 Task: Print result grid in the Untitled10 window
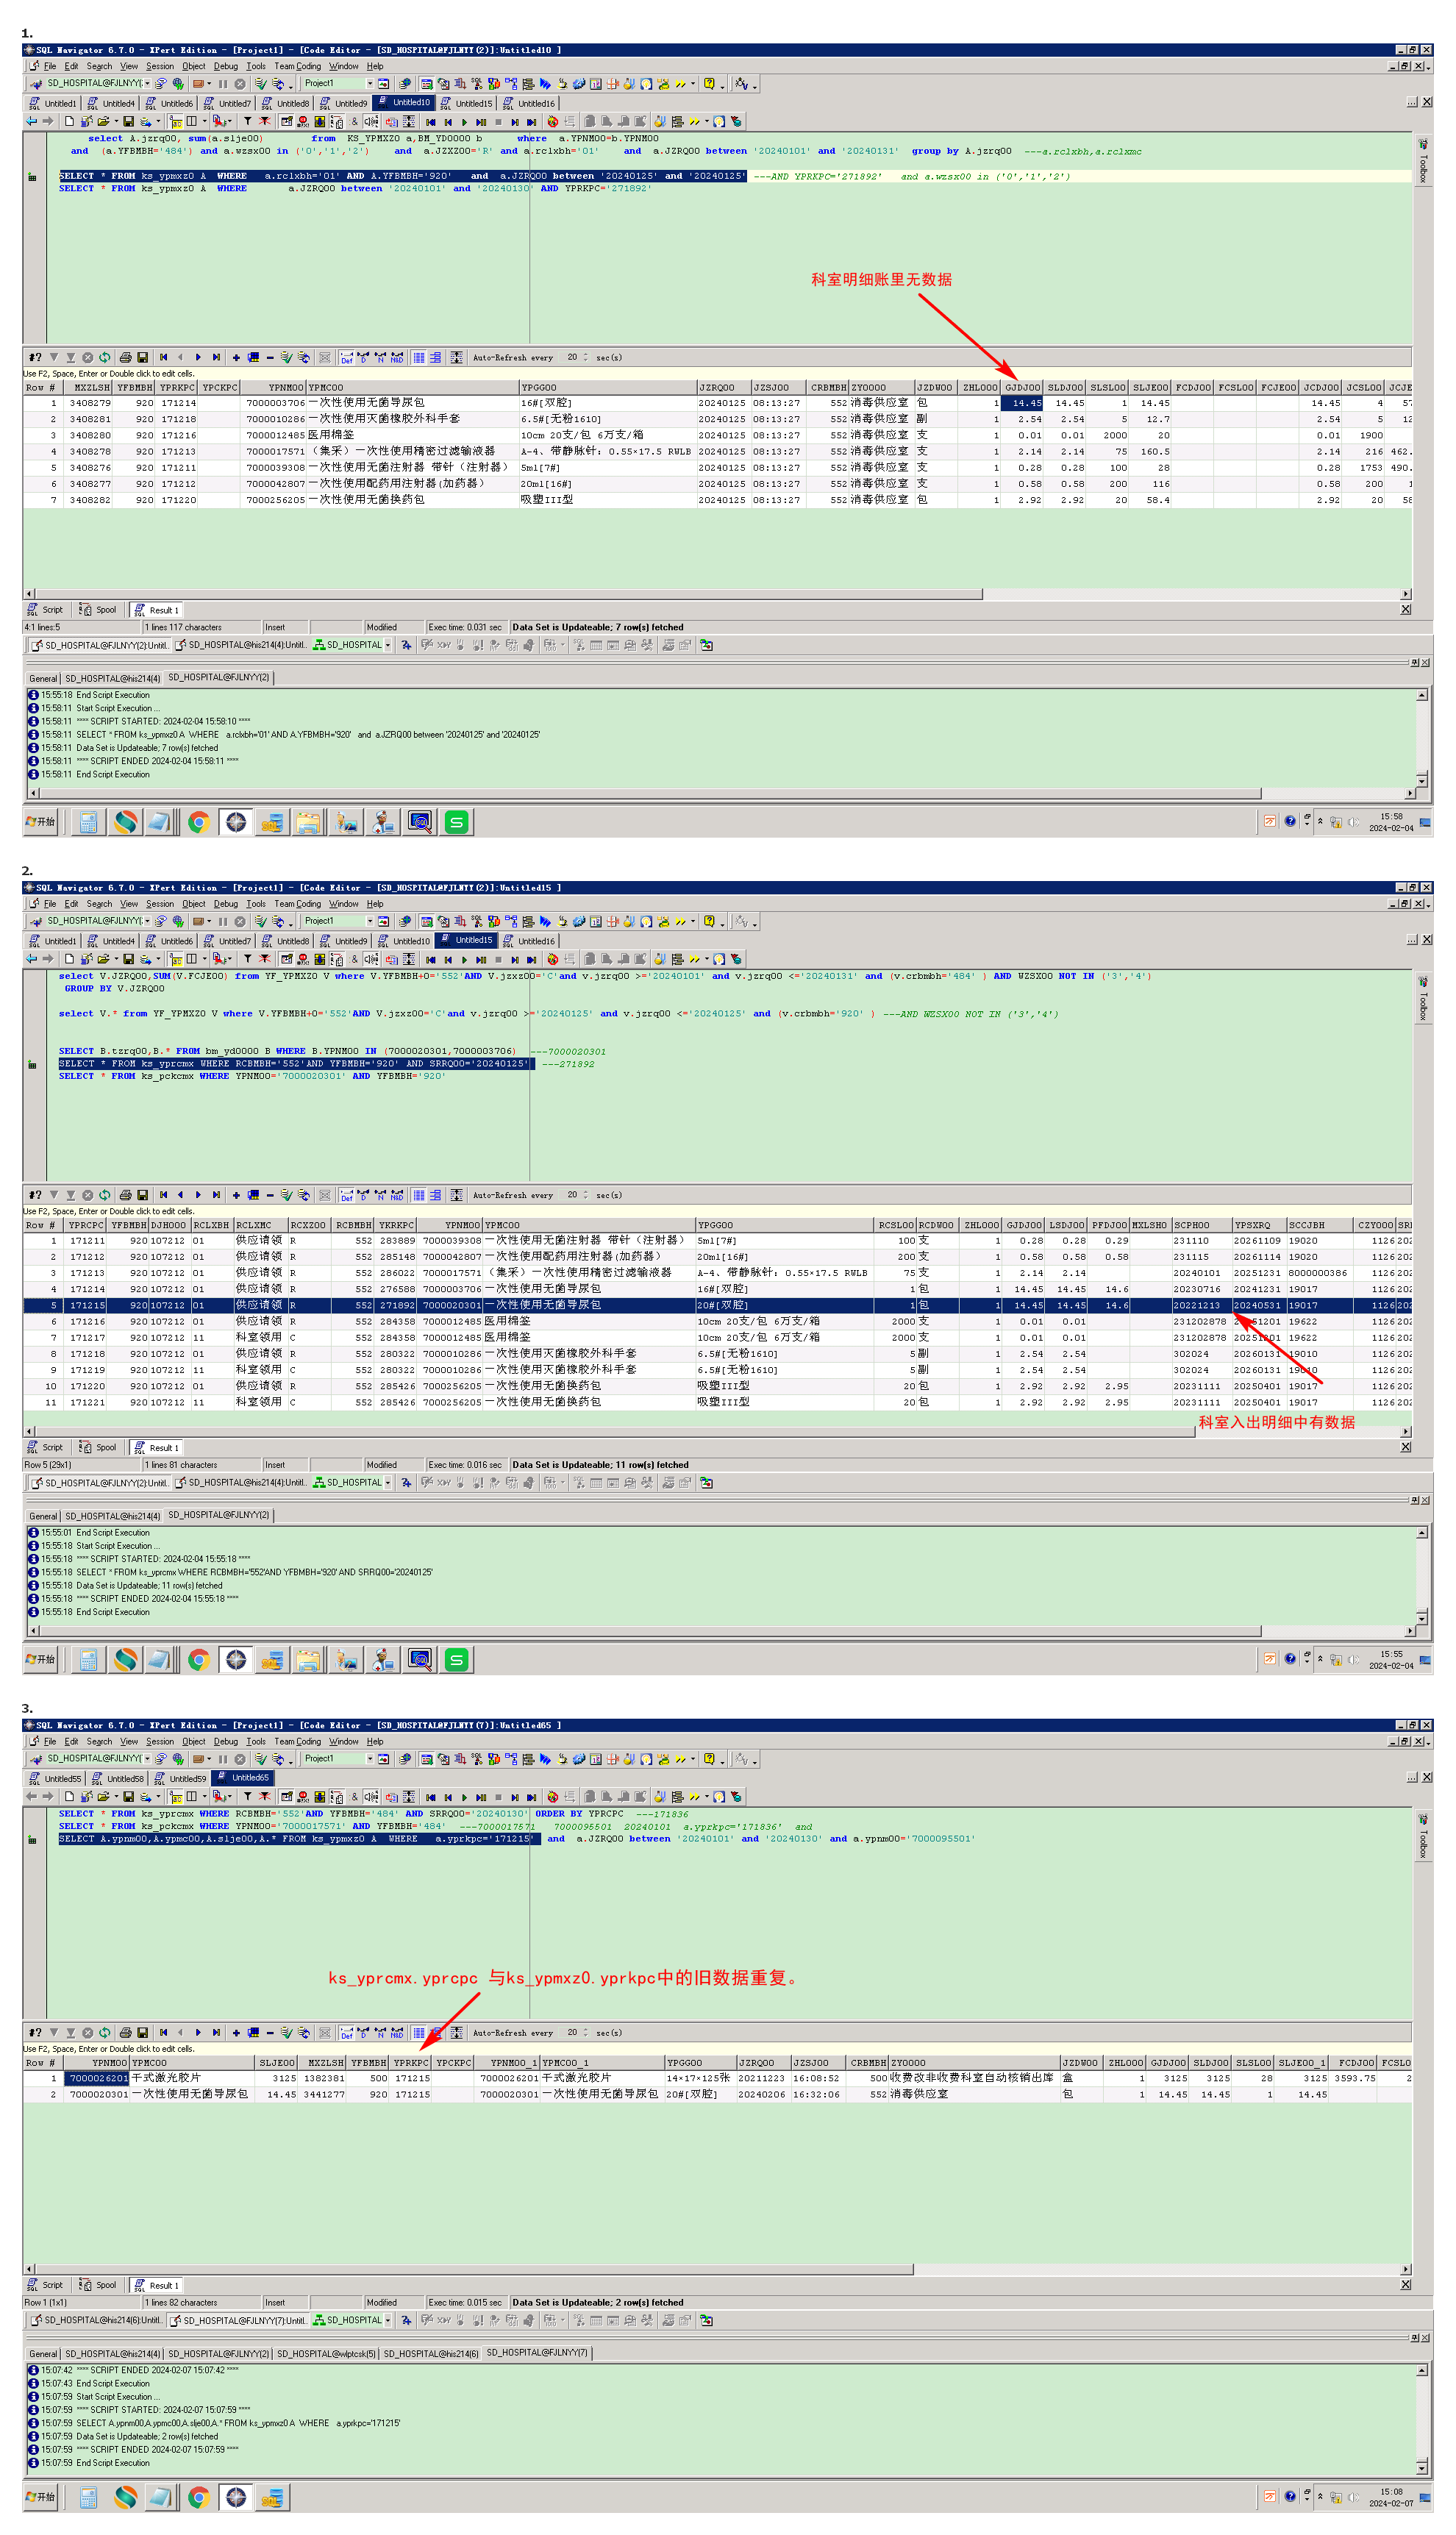tap(125, 357)
